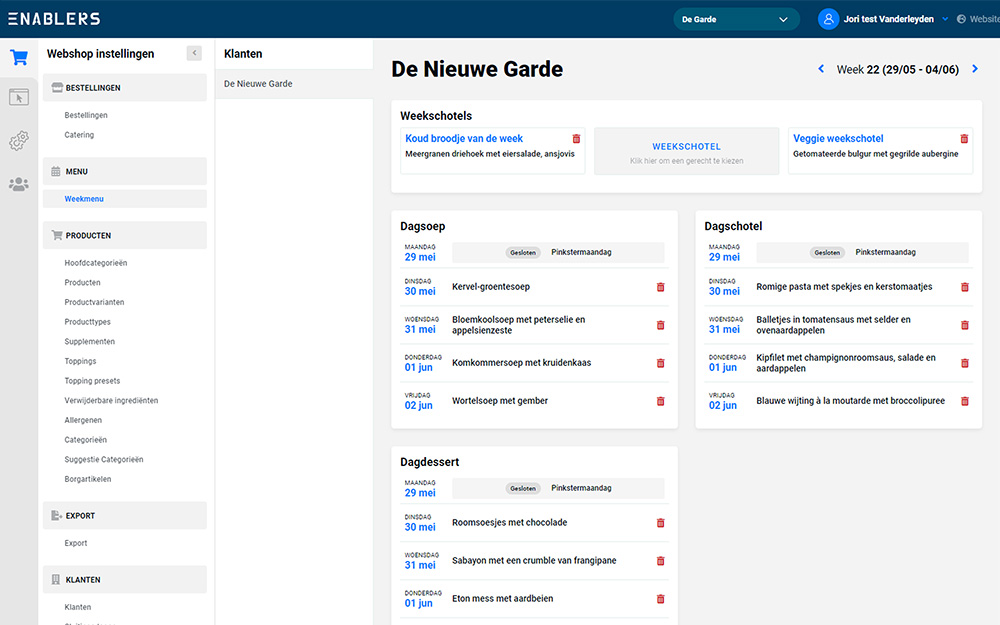
Task: Delete Blauwe wijting à la moutarde dish
Action: [x=964, y=401]
